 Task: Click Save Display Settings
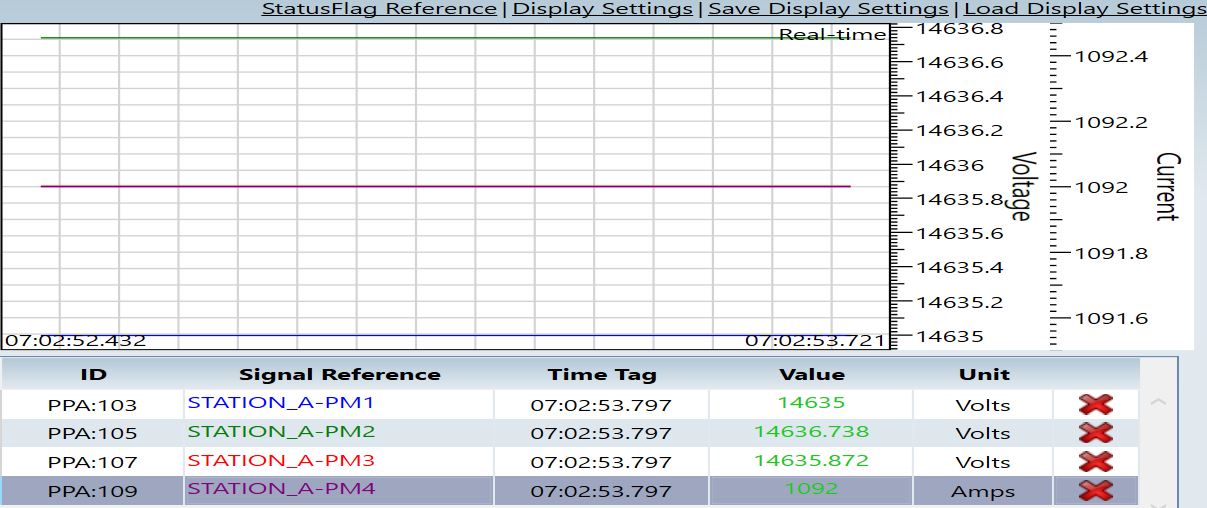(x=828, y=9)
